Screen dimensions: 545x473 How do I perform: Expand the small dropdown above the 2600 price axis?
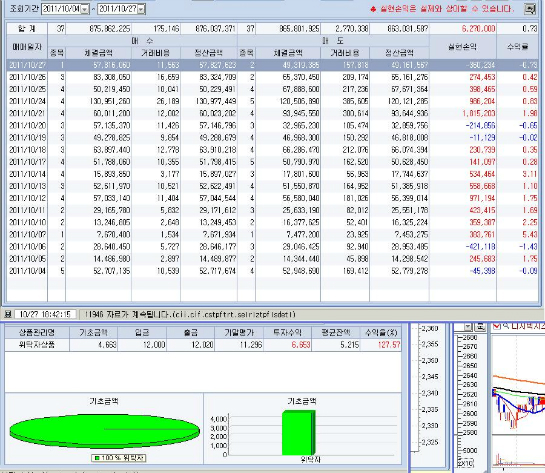point(469,327)
